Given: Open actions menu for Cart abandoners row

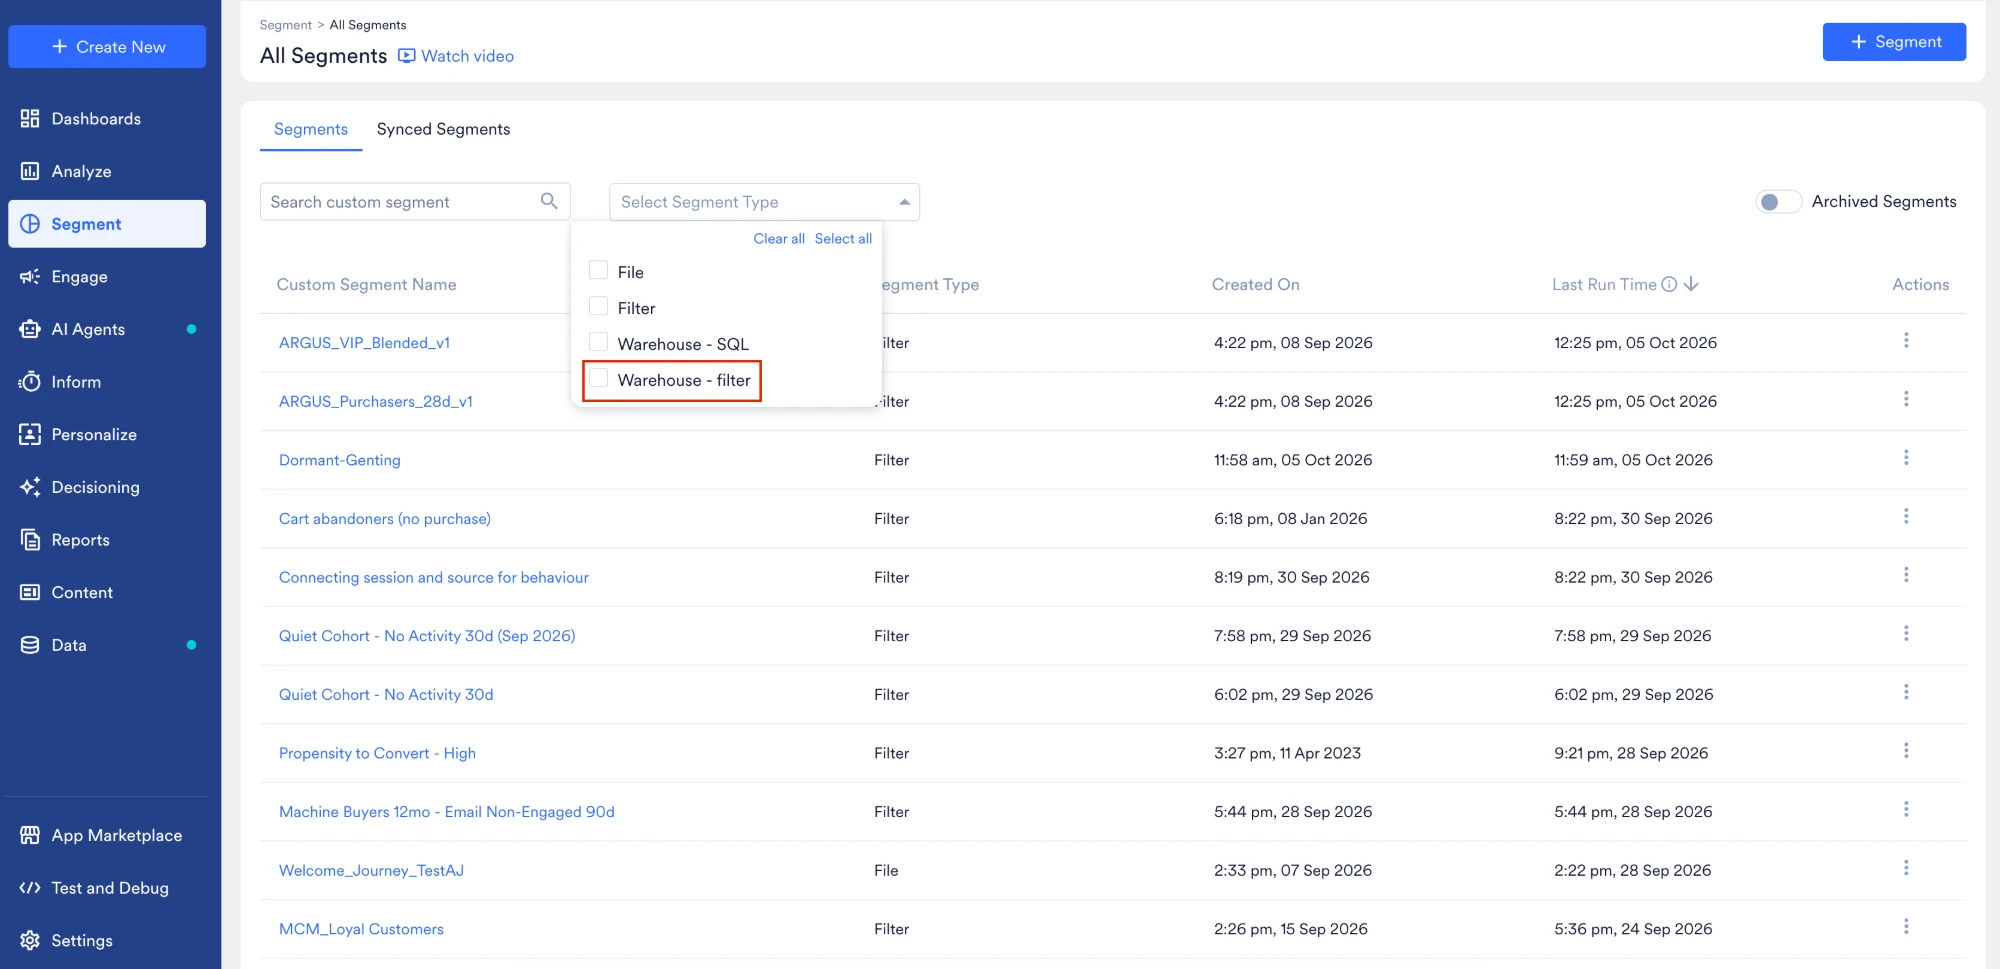Looking at the screenshot, I should [x=1906, y=517].
